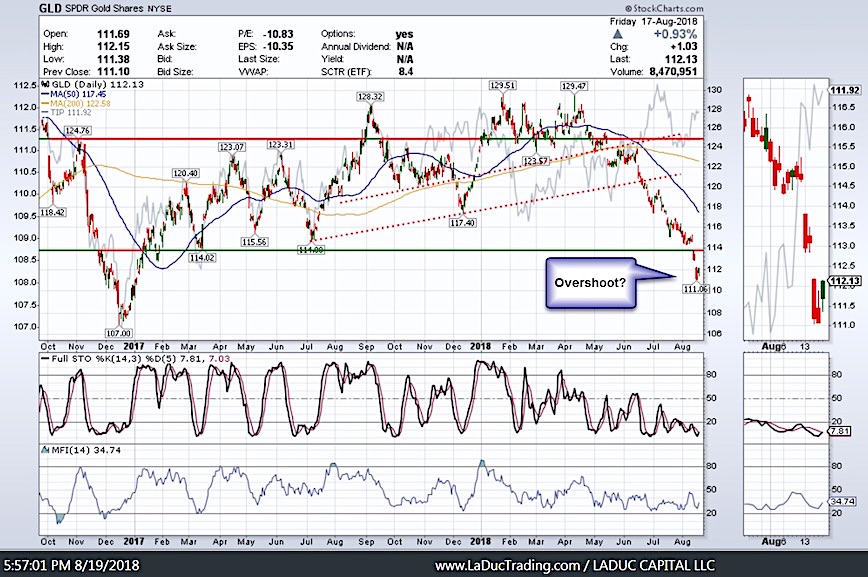Click the Chg value +1.03
This screenshot has width=868, height=577.
(683, 47)
